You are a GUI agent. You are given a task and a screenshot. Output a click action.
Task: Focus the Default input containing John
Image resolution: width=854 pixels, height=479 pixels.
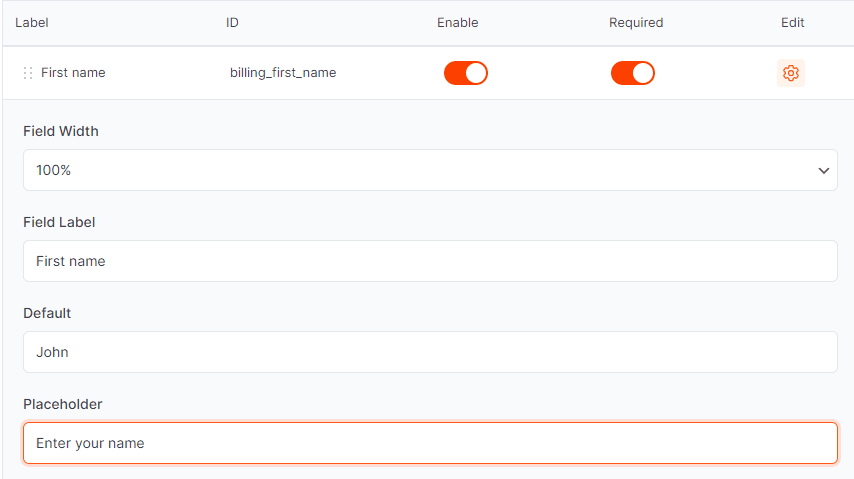430,352
